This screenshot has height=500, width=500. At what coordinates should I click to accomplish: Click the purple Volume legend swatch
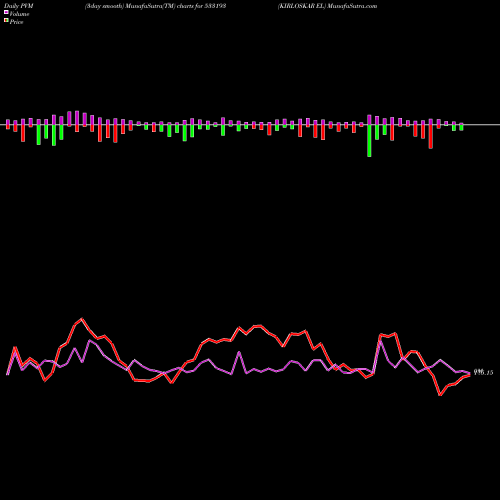(x=6, y=13)
